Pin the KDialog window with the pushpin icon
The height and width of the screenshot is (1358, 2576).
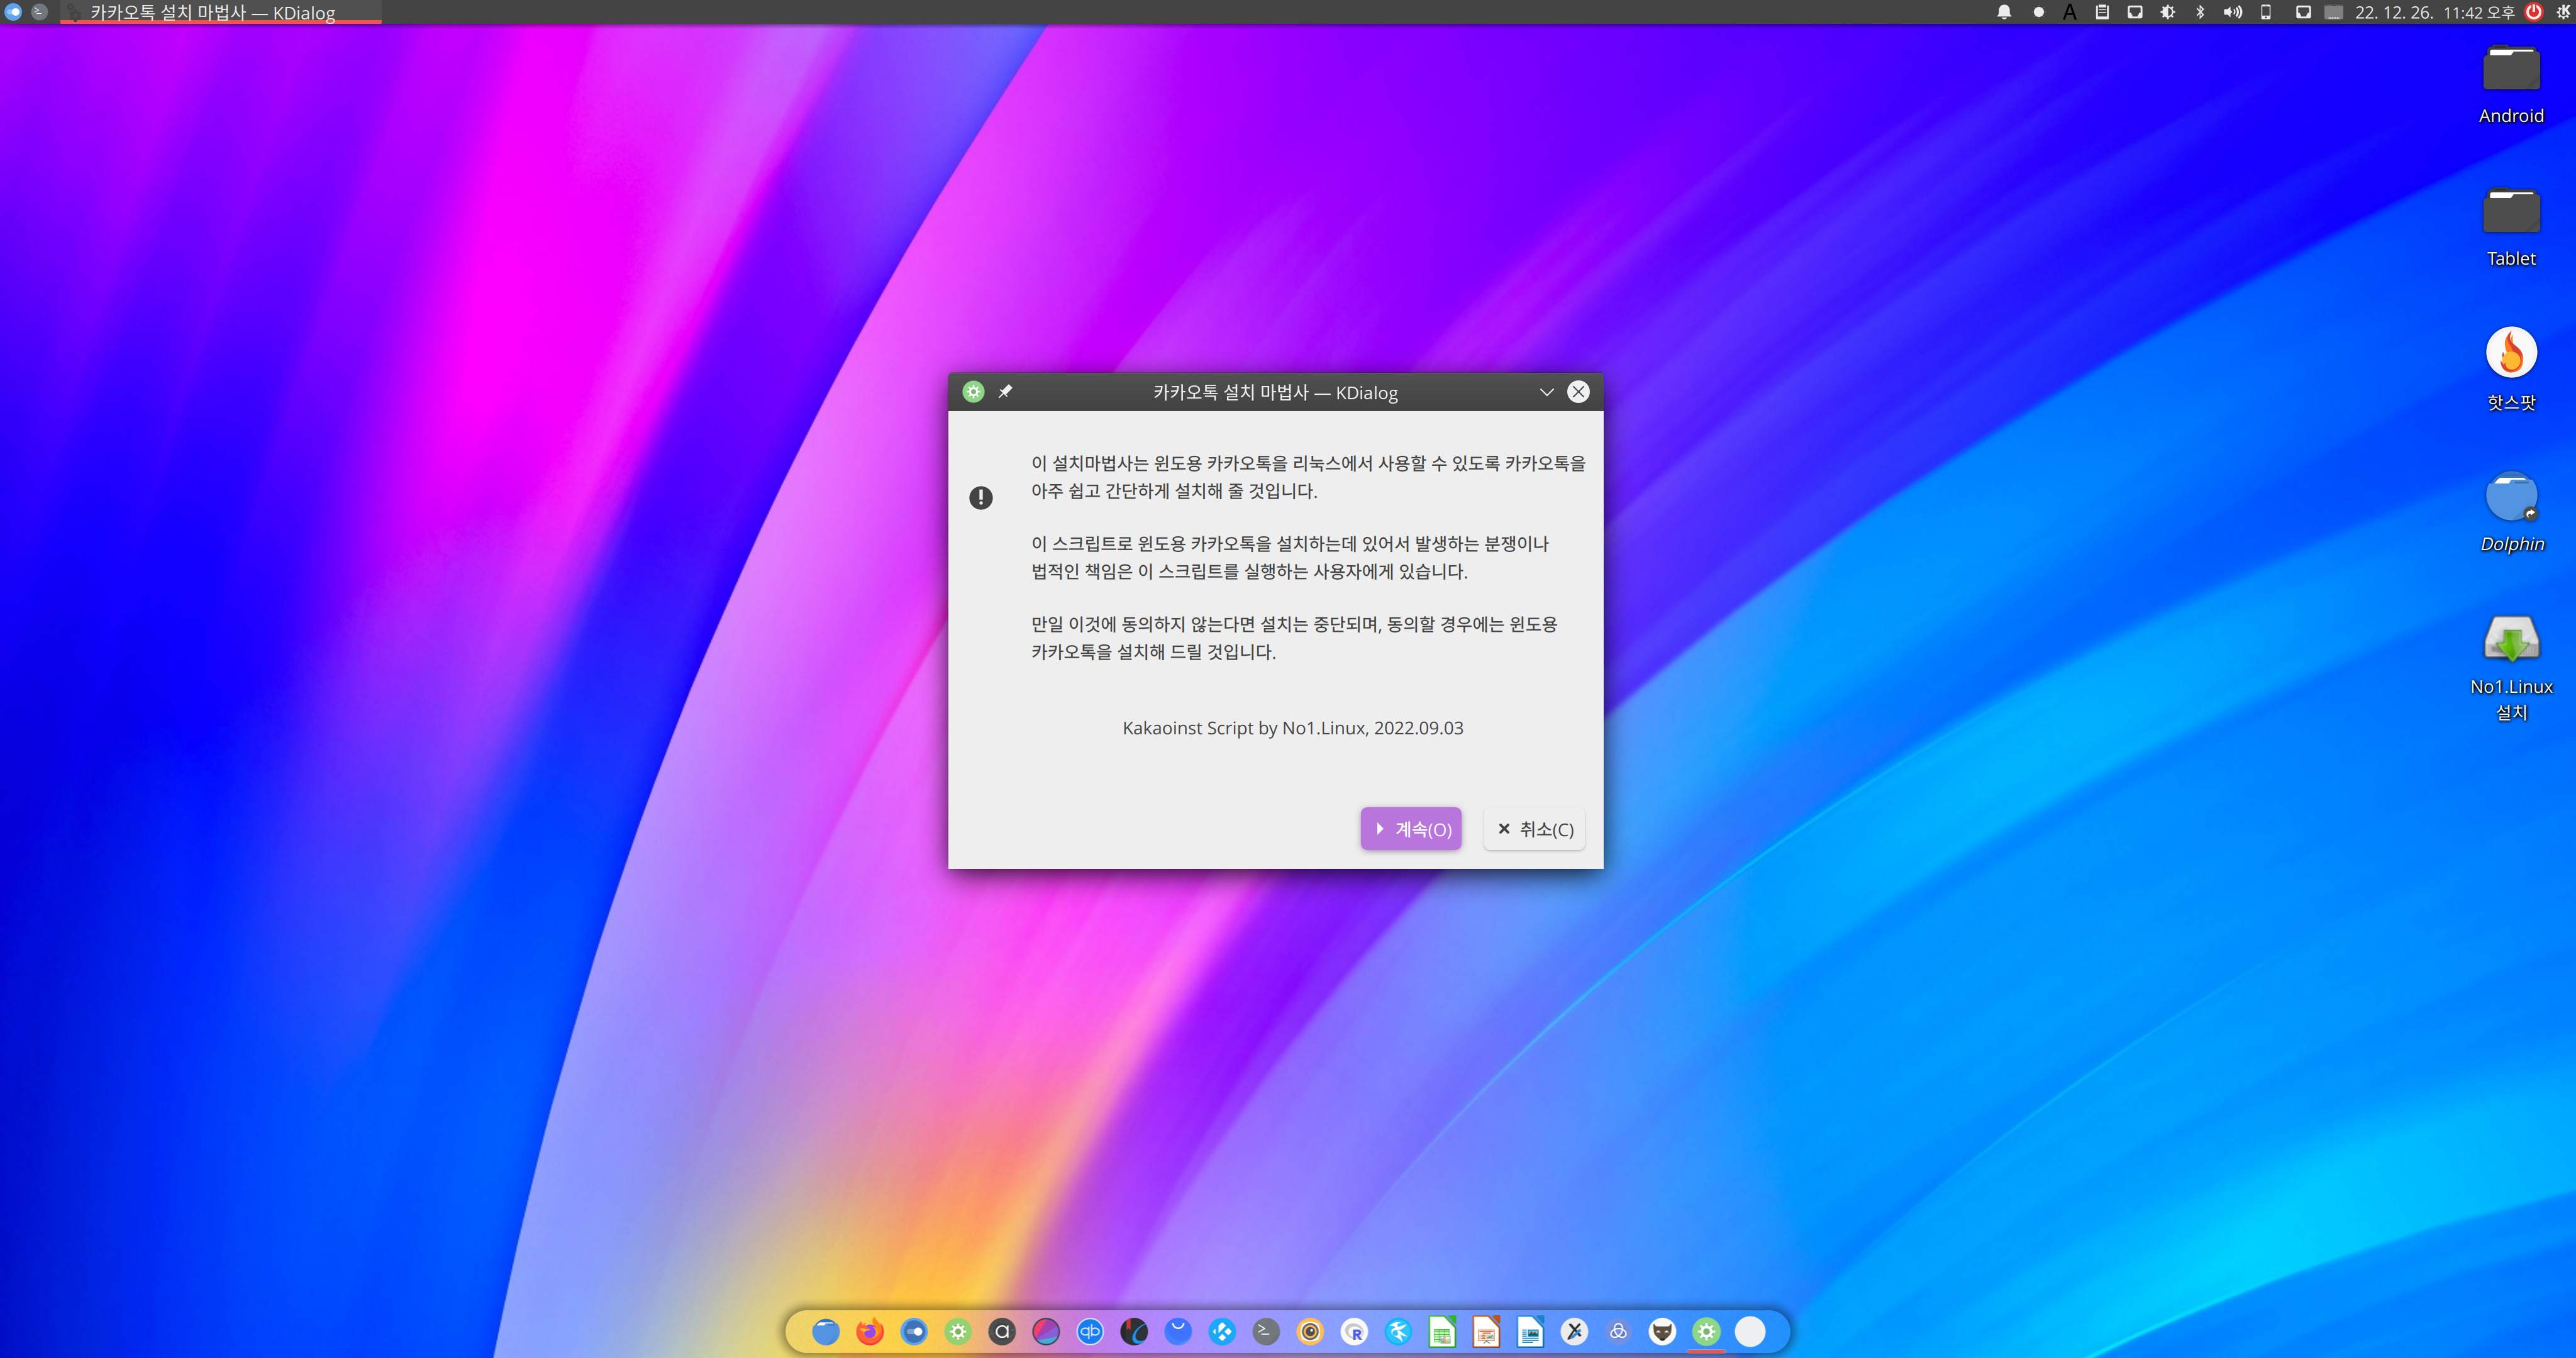1006,392
